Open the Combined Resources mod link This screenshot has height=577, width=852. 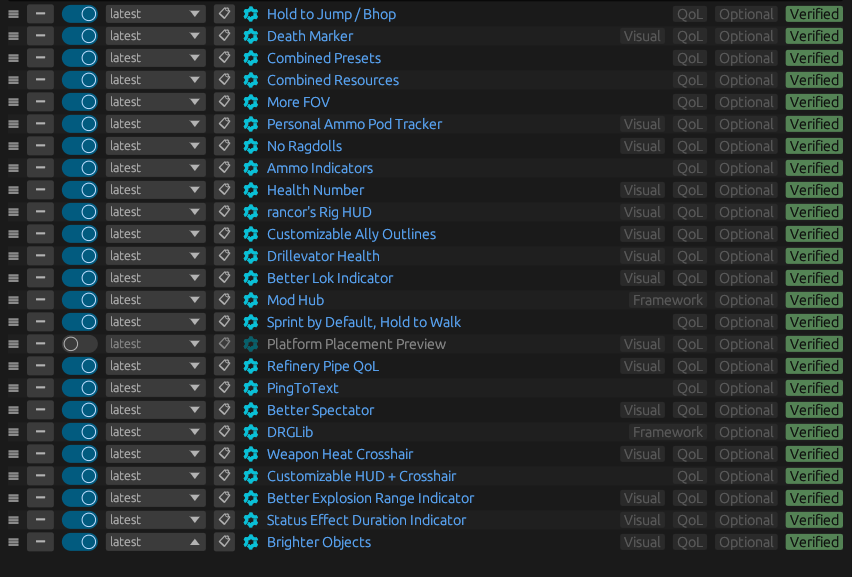coord(333,80)
